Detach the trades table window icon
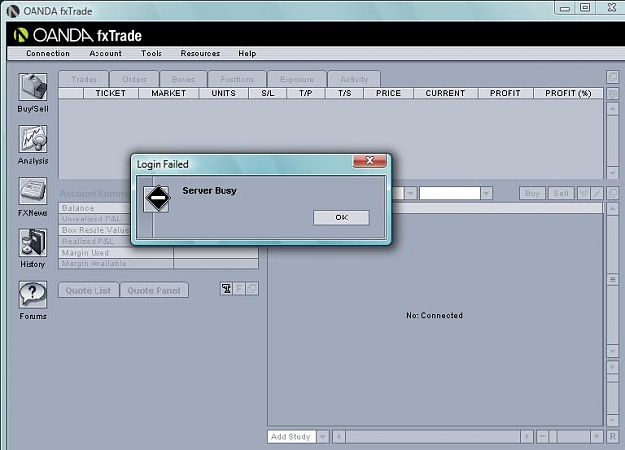 (612, 77)
